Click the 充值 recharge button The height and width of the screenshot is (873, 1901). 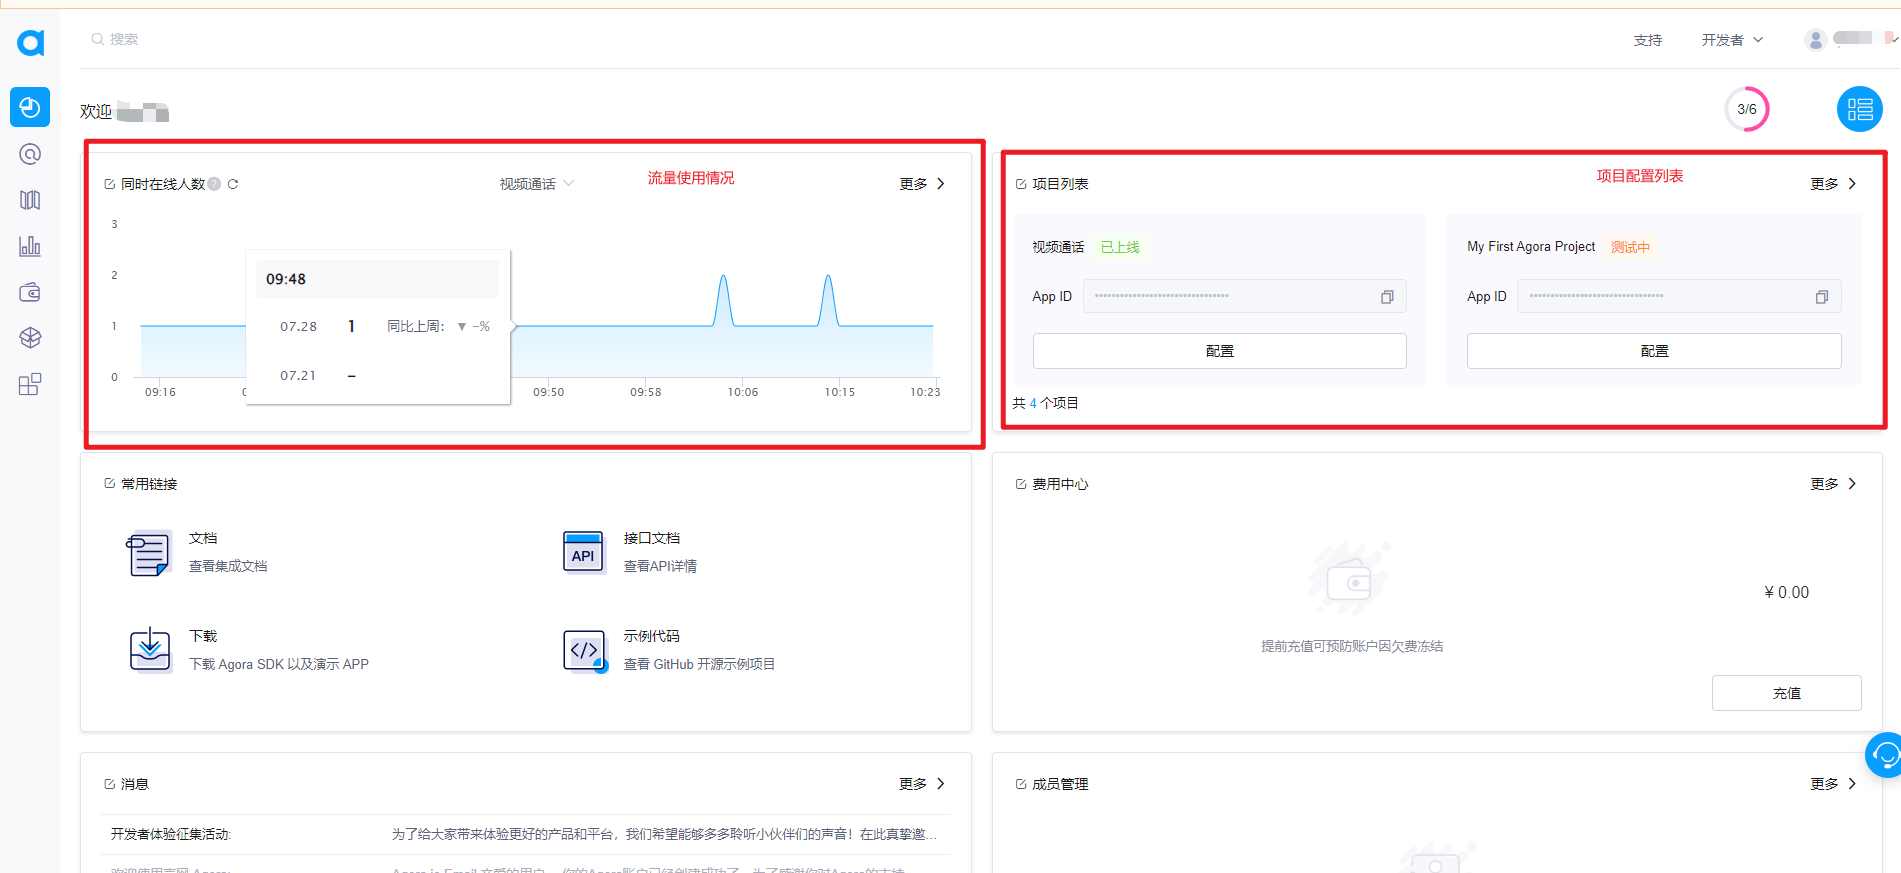[x=1786, y=693]
